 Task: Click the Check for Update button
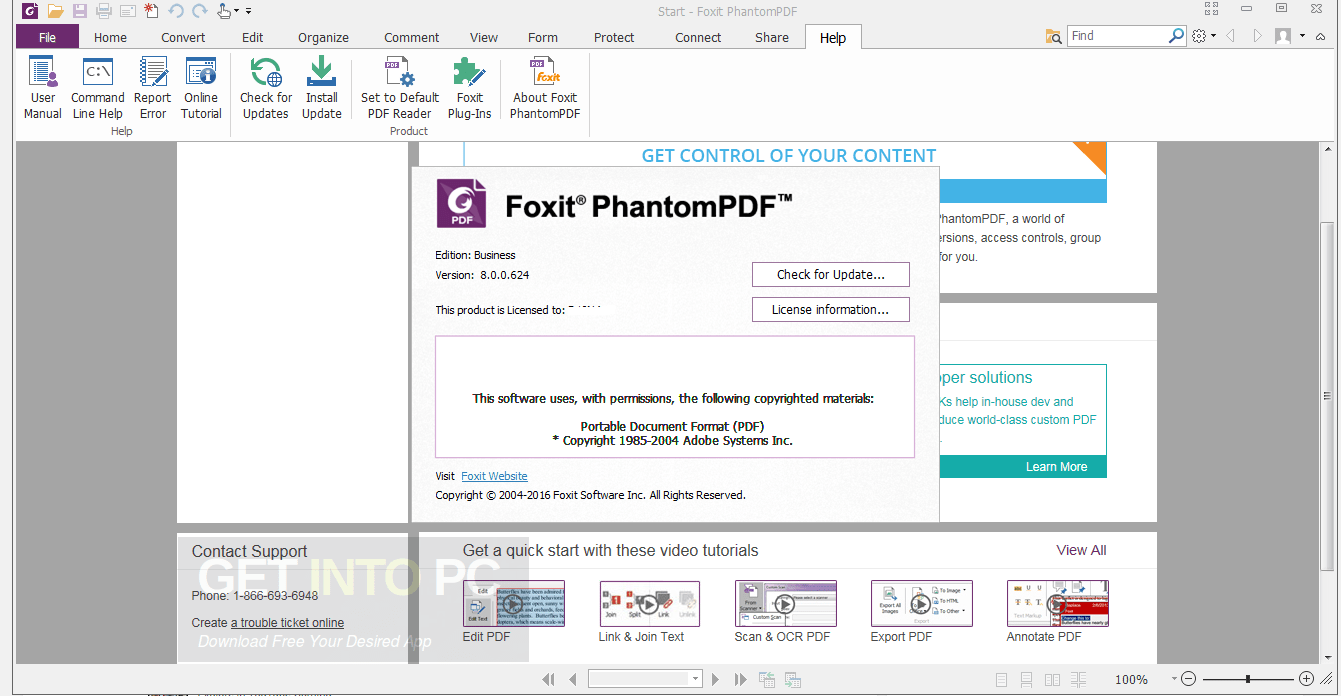pos(830,274)
